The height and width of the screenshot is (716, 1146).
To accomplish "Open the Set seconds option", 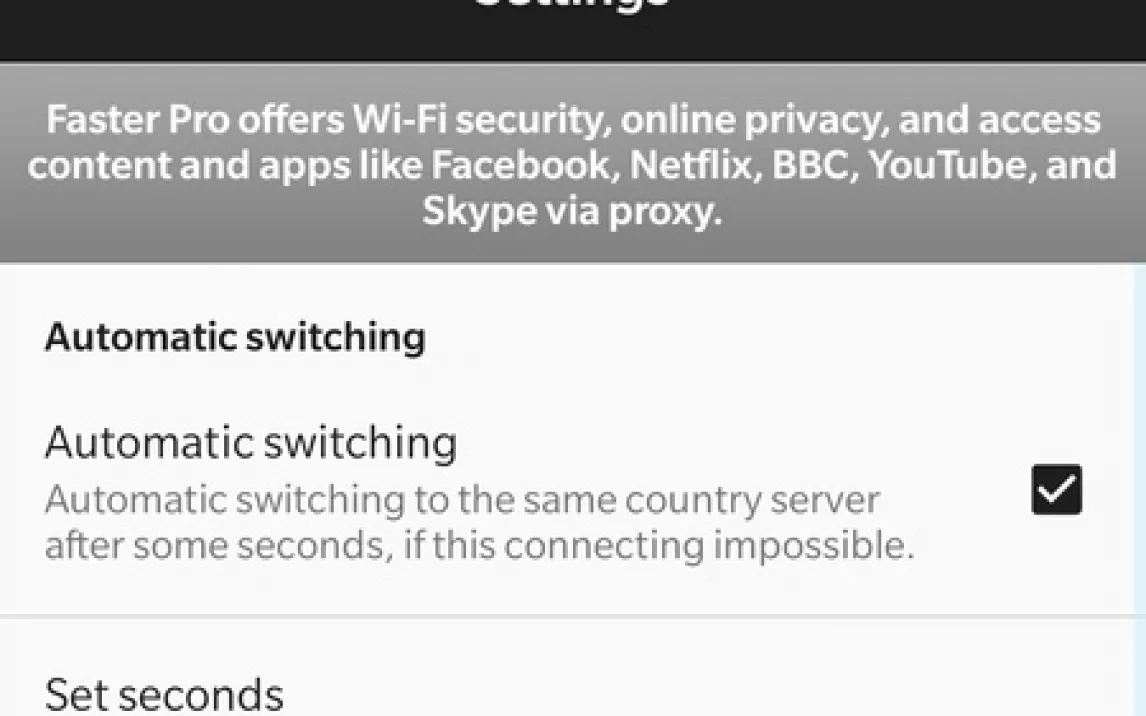I will (165, 694).
